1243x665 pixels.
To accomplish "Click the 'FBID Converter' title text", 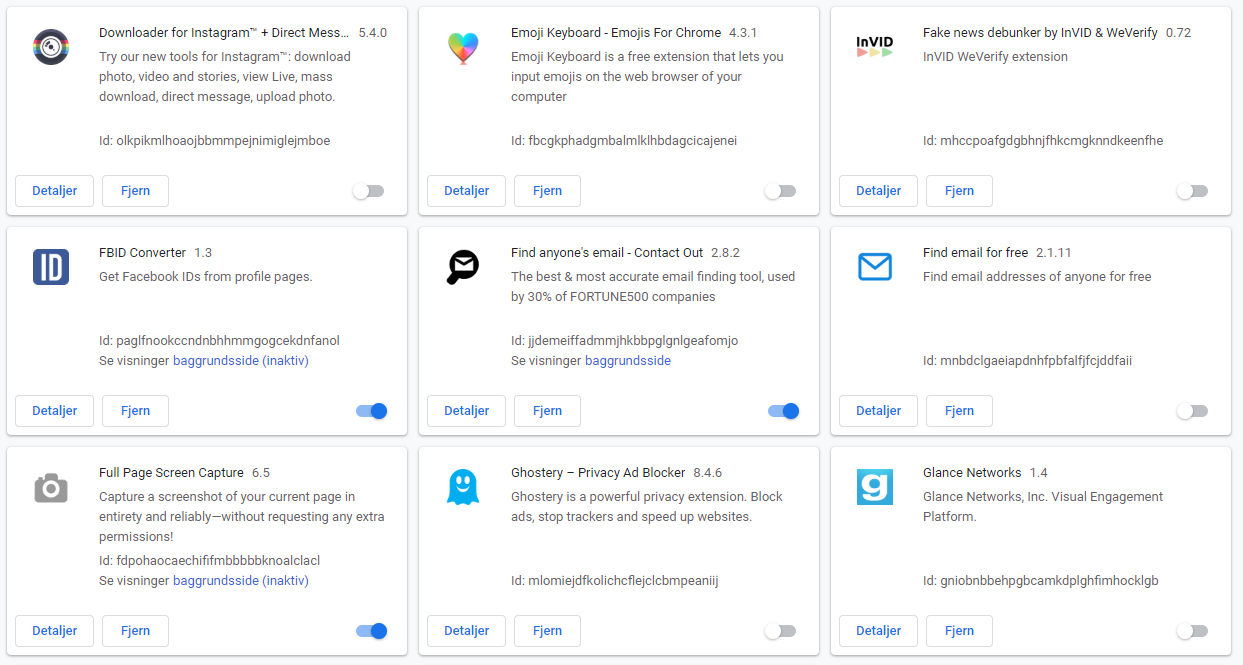I will pyautogui.click(x=143, y=253).
